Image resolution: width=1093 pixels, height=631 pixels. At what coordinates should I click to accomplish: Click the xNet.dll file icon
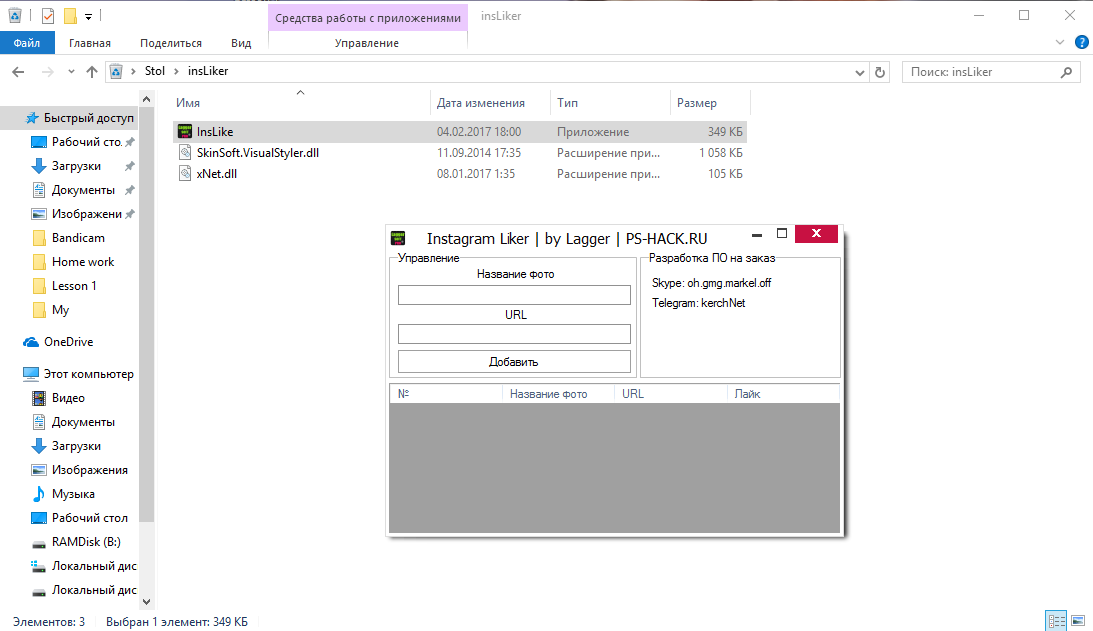(x=185, y=174)
